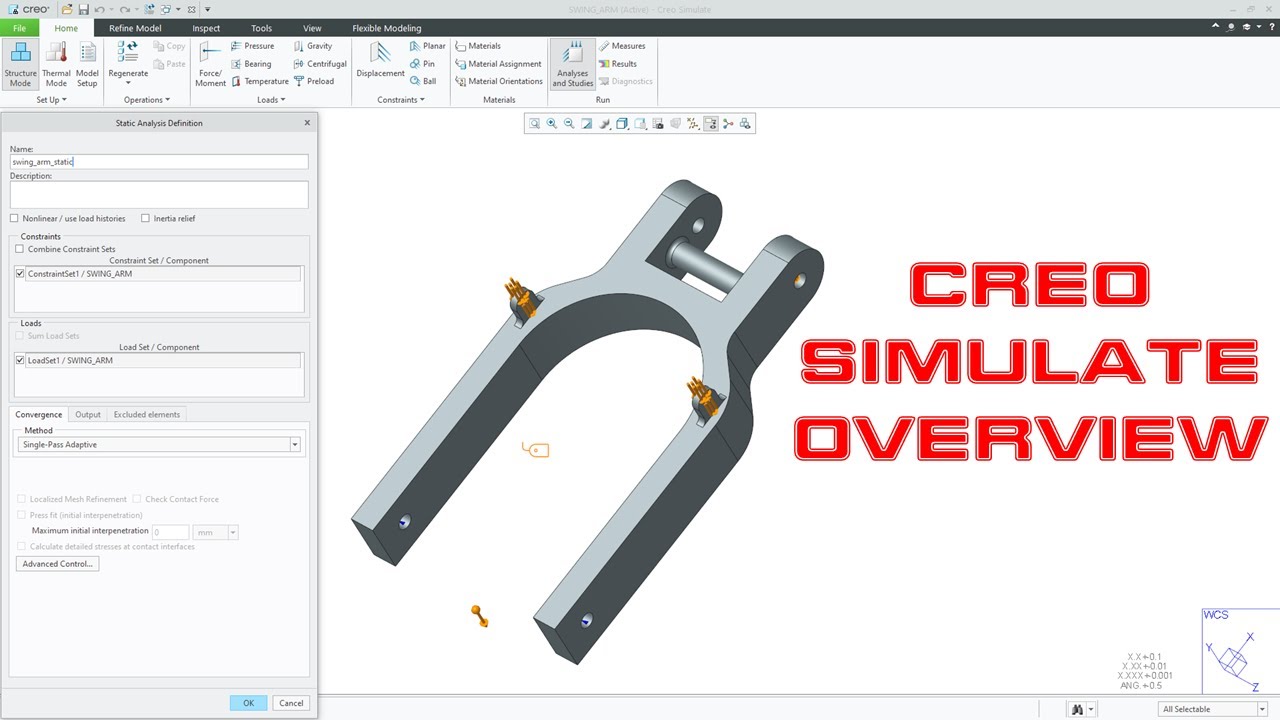Click Cancel in Static Analysis Definition

tap(291, 703)
